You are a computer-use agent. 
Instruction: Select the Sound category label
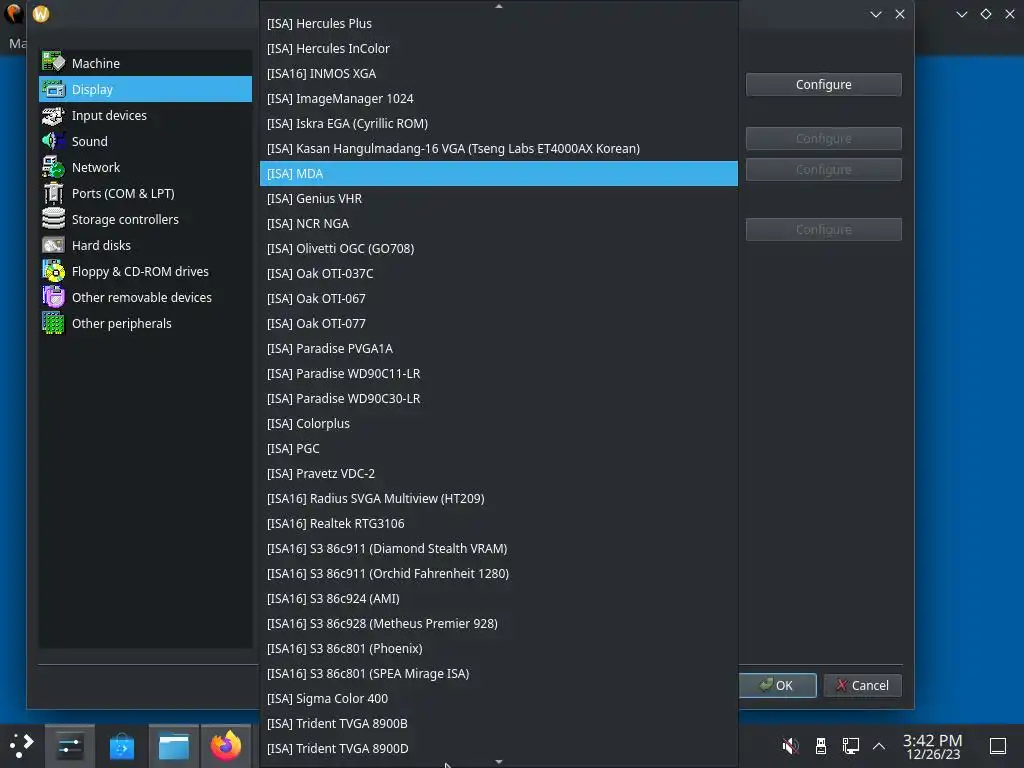point(89,141)
